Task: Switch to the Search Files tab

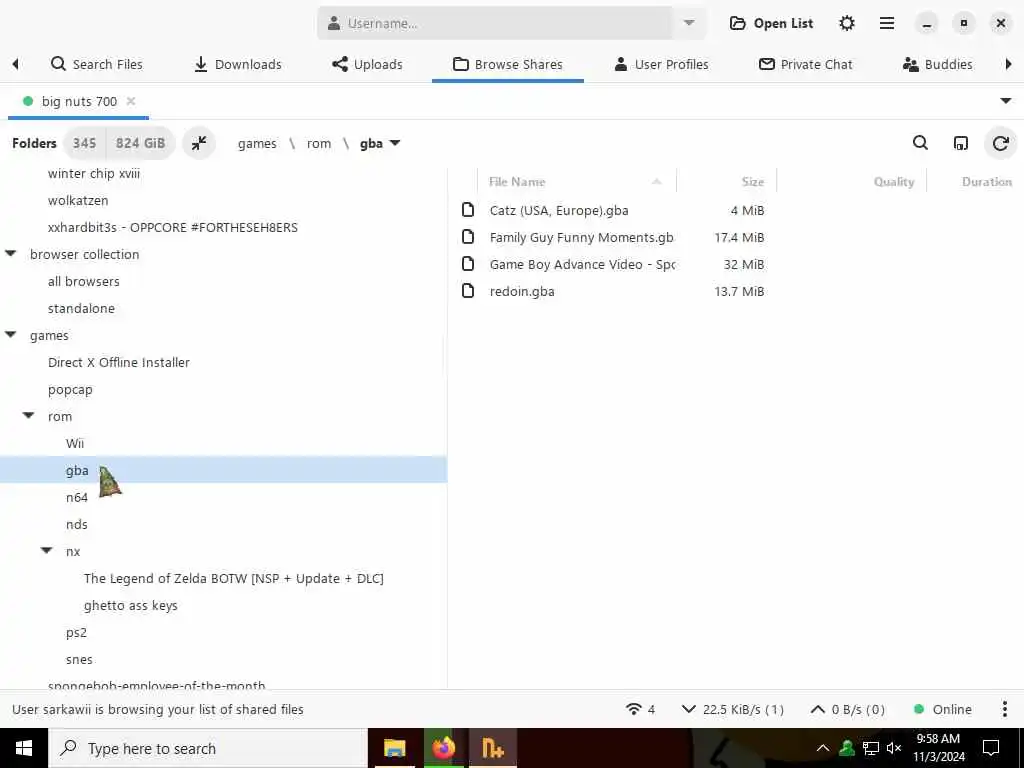Action: (x=97, y=64)
